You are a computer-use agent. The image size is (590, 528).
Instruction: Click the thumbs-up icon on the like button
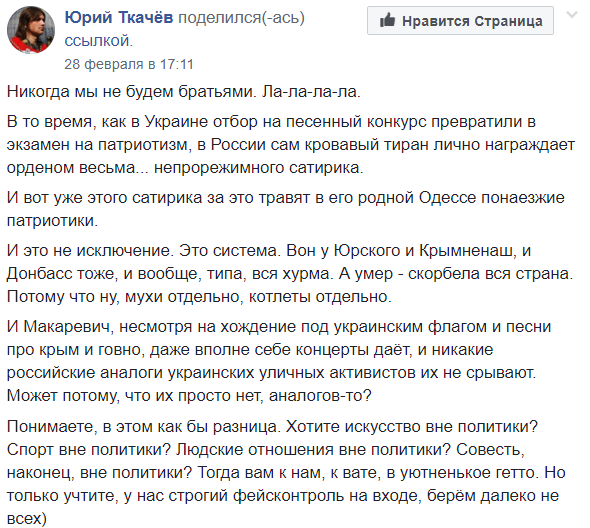coord(387,20)
